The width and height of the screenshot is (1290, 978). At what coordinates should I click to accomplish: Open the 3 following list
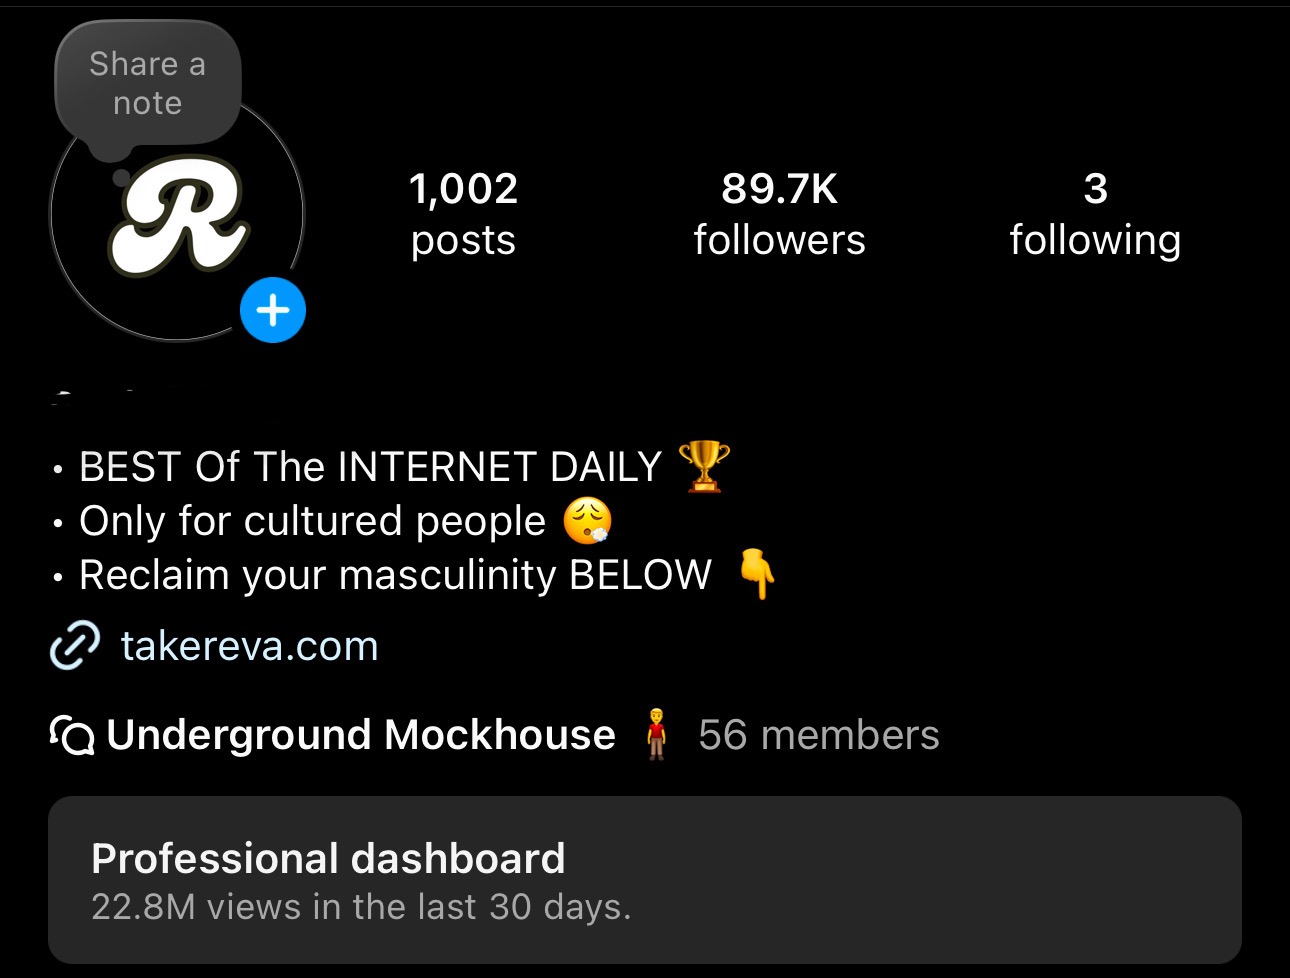click(1096, 214)
